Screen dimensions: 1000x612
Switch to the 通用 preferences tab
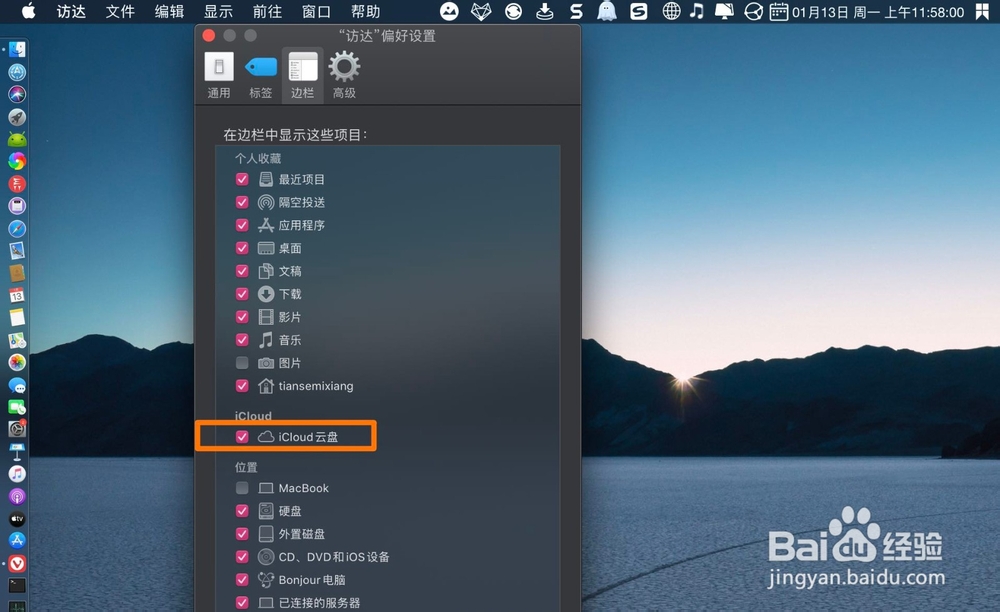click(219, 75)
